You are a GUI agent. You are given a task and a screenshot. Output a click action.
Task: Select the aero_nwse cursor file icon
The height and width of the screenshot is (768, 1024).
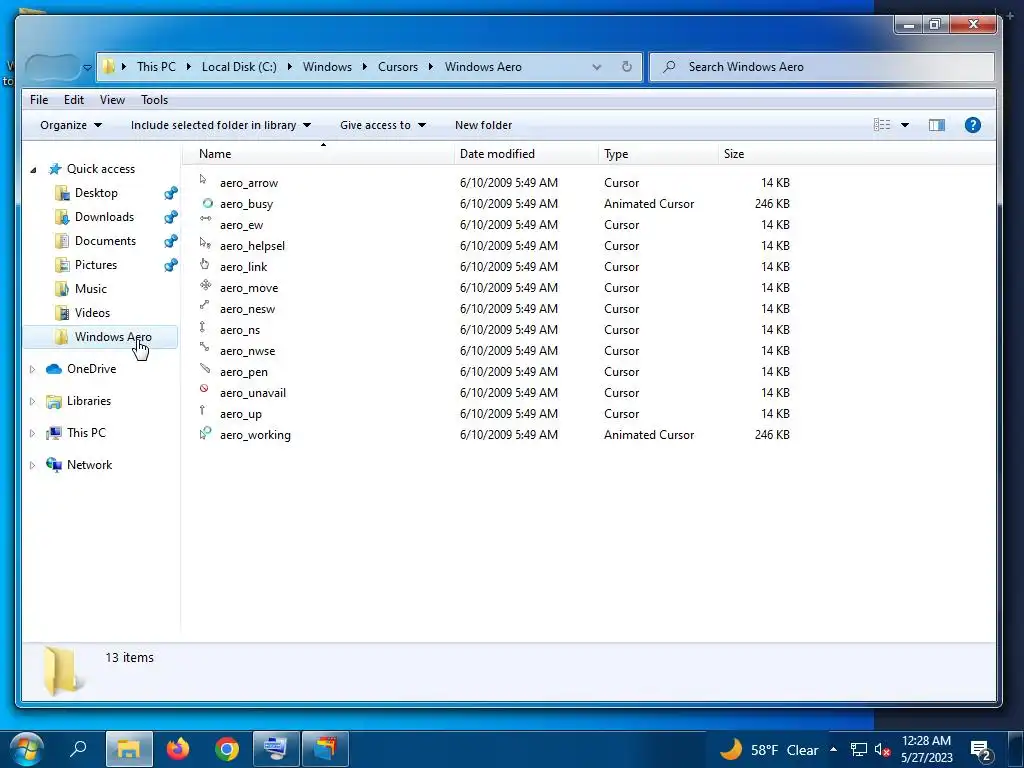coord(204,347)
